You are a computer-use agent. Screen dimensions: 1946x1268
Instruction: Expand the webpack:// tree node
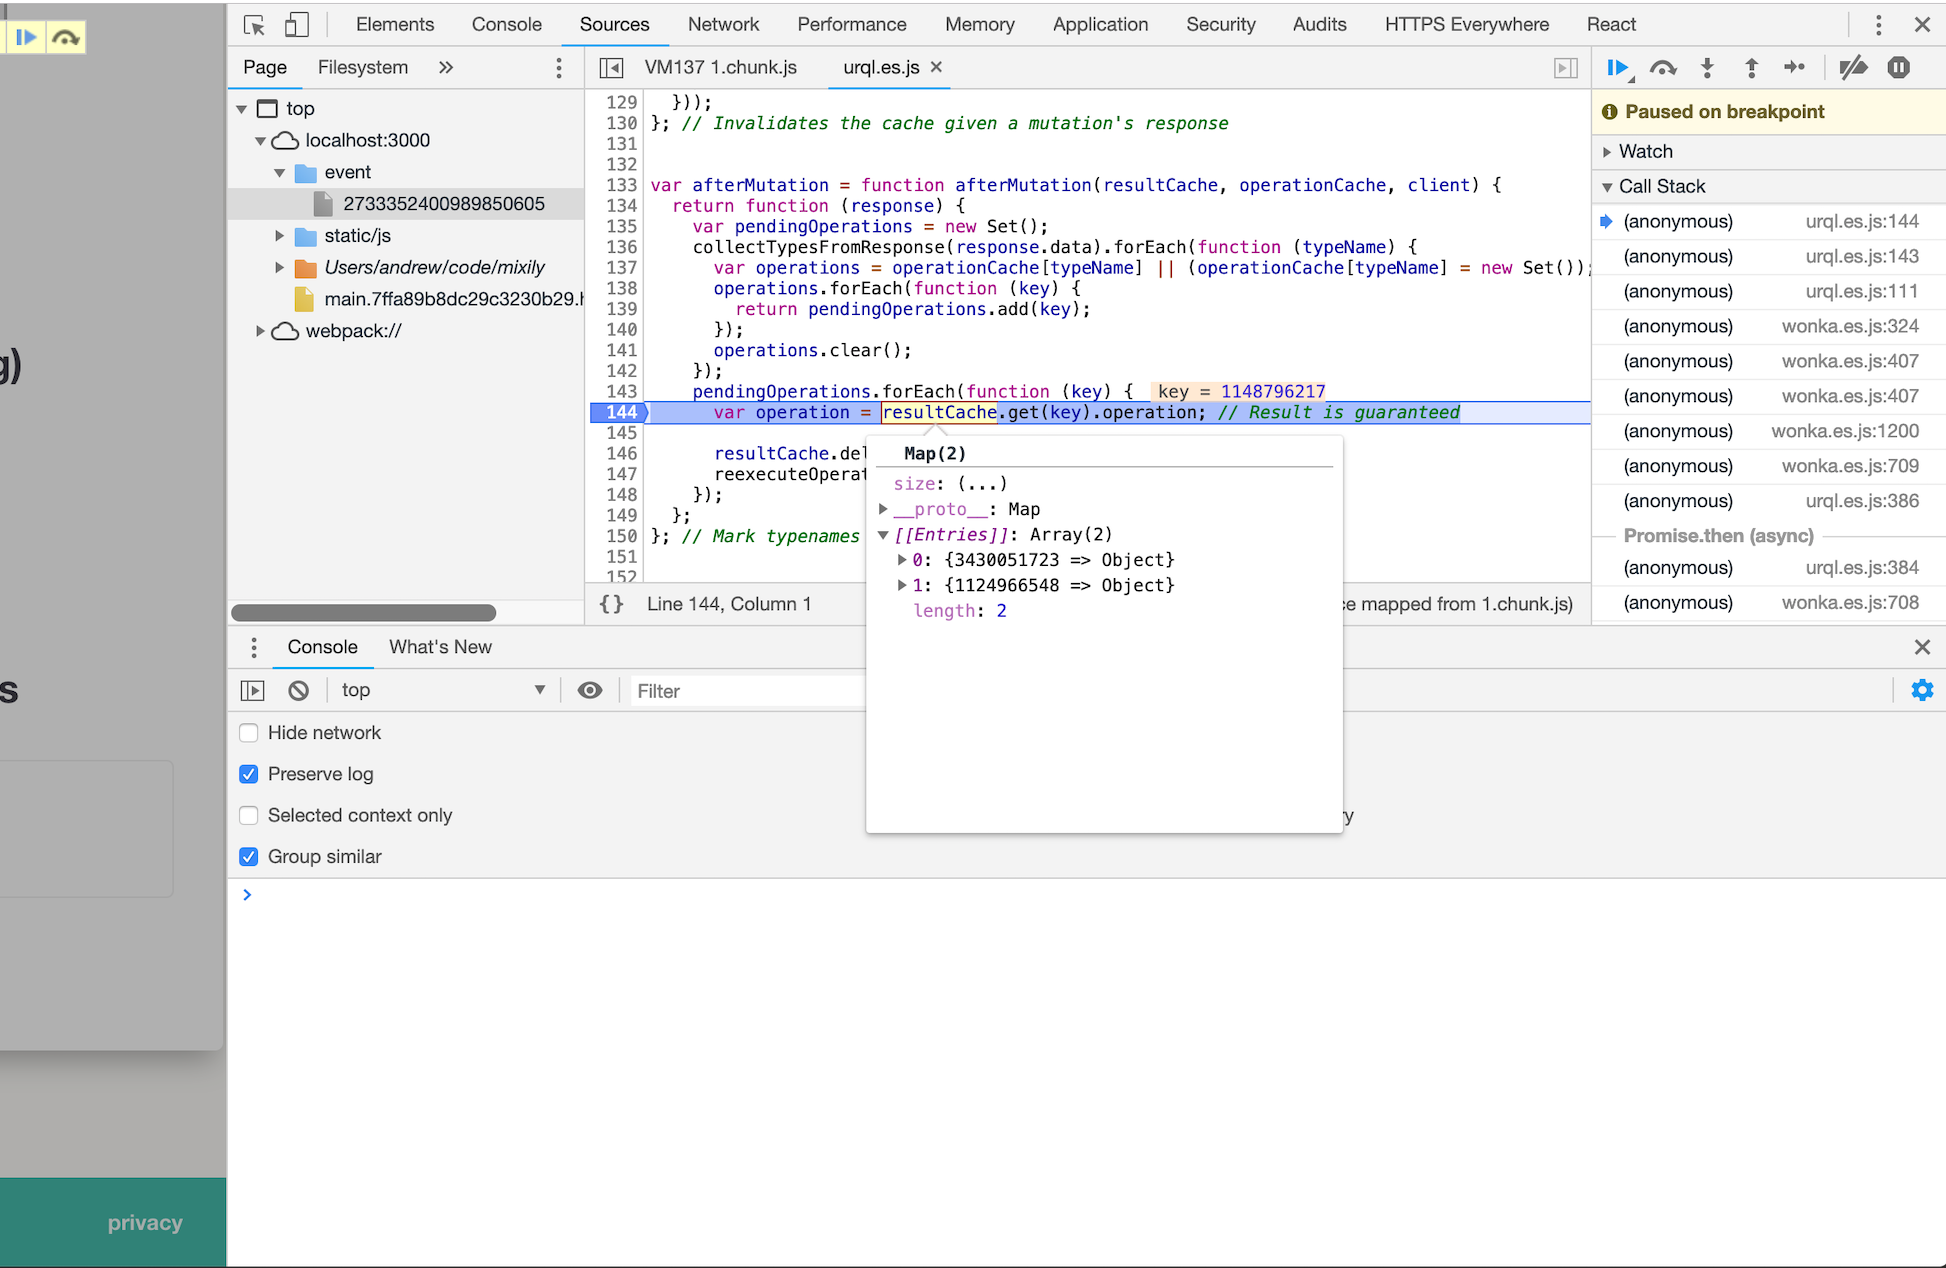tap(261, 331)
